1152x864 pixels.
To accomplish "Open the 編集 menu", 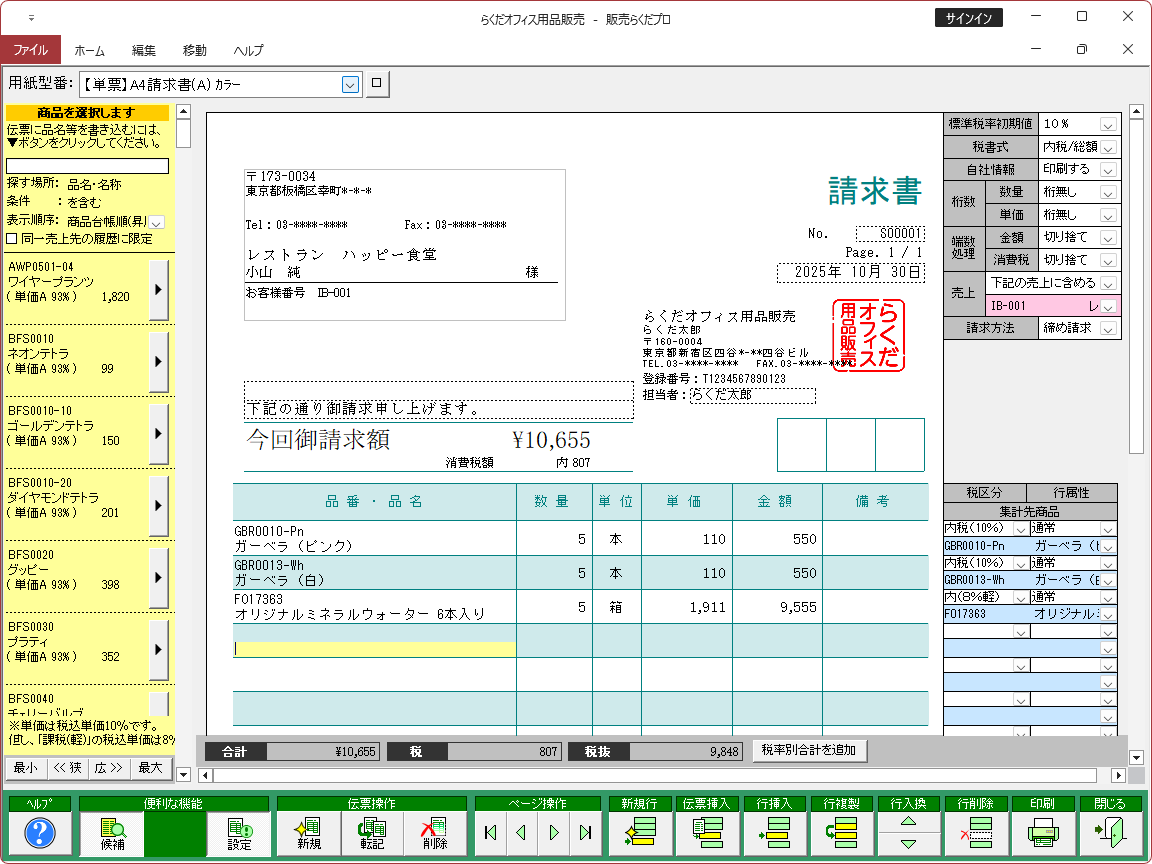I will tap(144, 50).
